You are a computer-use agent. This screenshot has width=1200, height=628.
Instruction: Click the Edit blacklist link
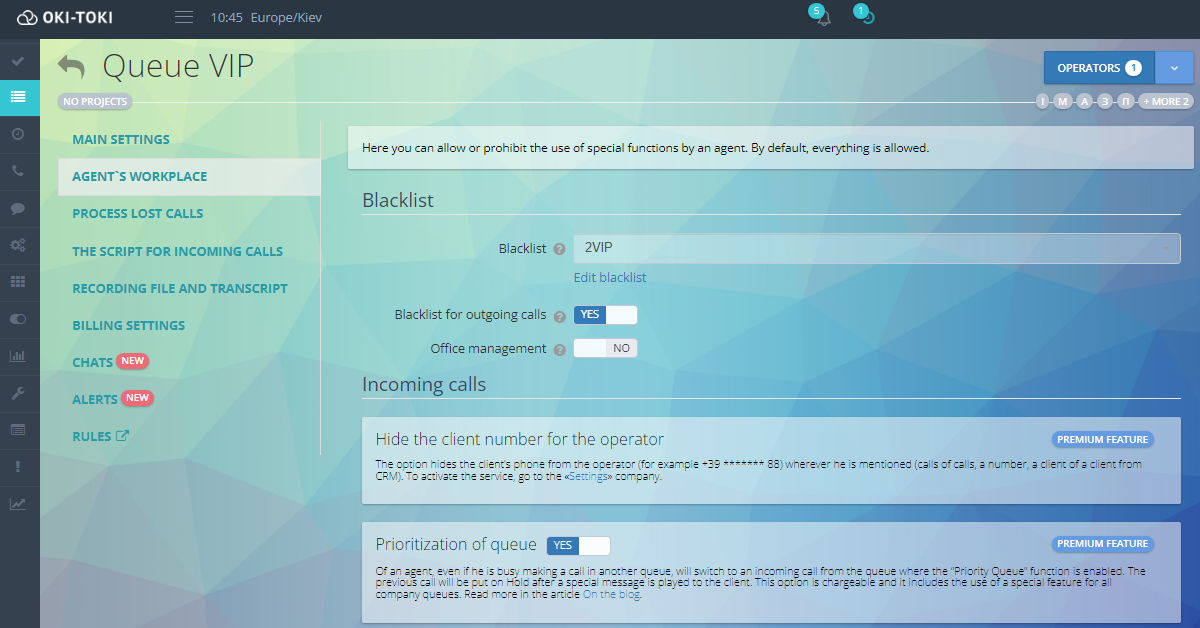610,277
